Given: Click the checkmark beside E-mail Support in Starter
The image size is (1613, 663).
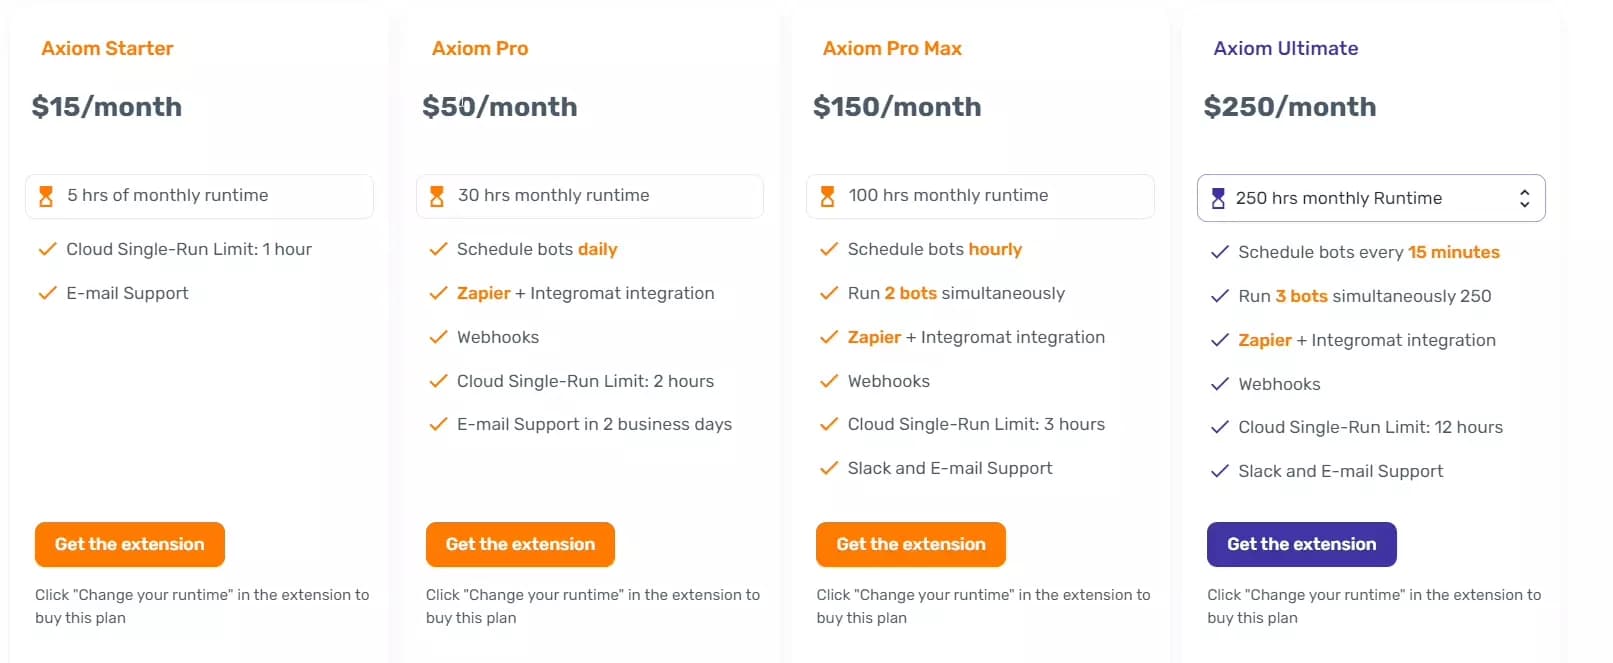Looking at the screenshot, I should [46, 292].
